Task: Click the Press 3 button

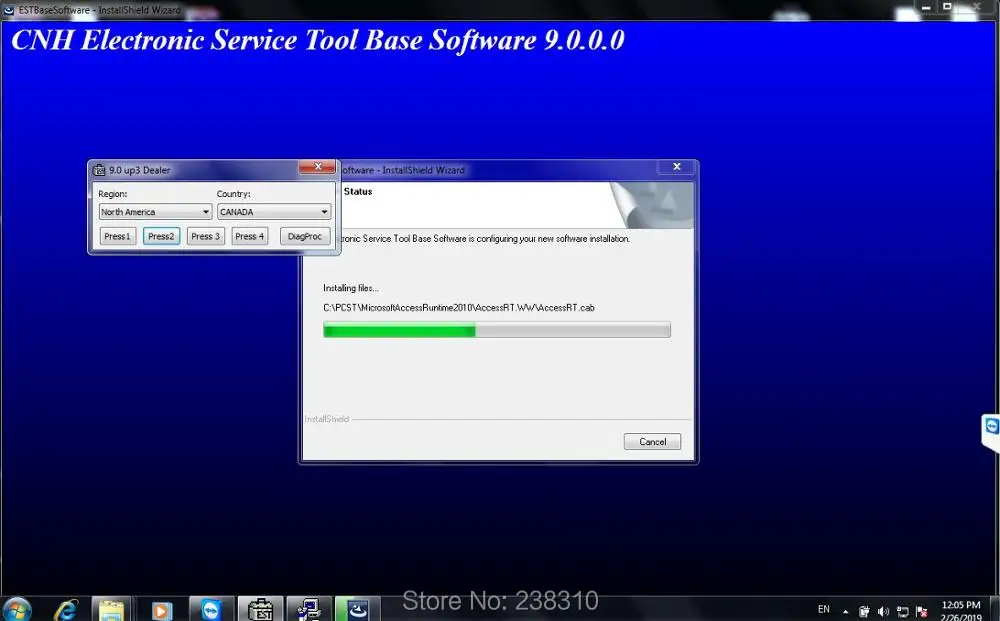Action: pyautogui.click(x=205, y=236)
